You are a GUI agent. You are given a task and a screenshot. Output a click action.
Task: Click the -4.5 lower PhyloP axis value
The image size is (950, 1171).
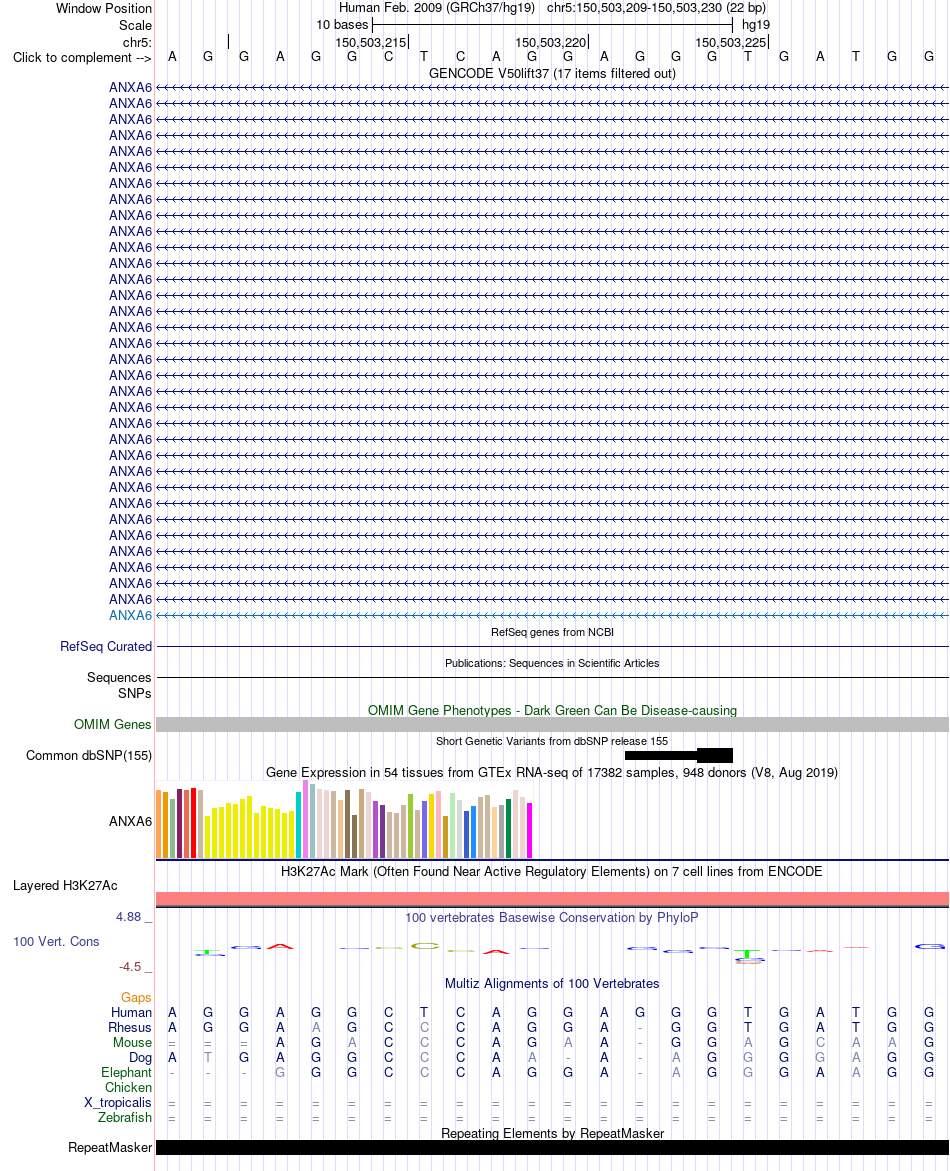pyautogui.click(x=130, y=966)
